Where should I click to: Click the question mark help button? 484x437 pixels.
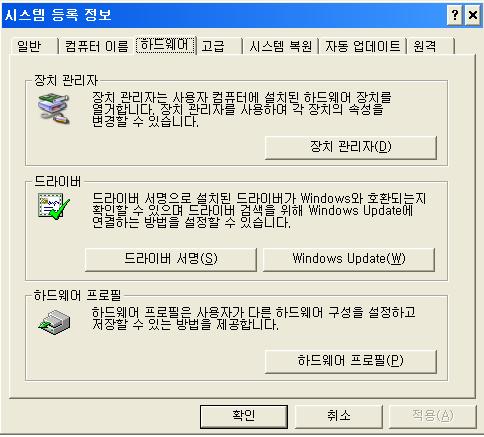[x=454, y=15]
